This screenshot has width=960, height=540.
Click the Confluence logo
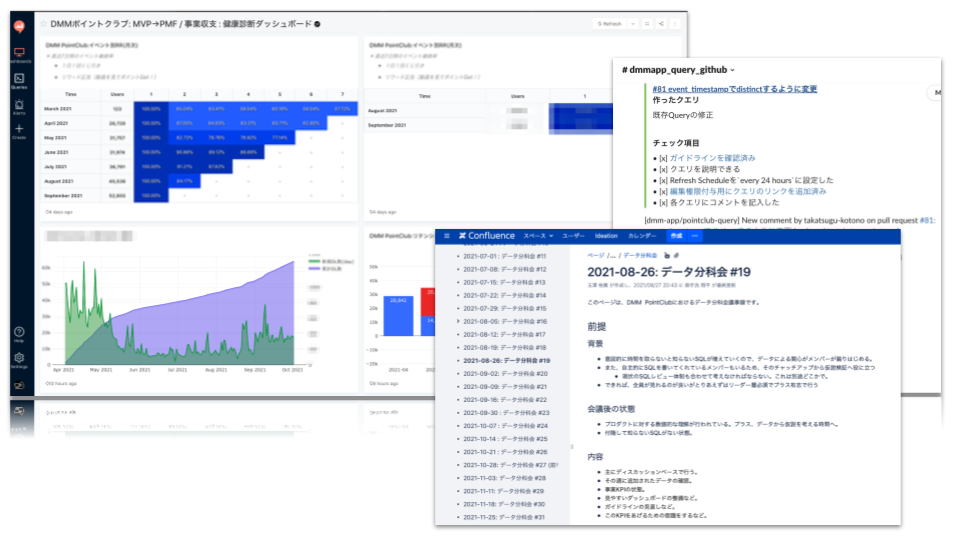(487, 236)
